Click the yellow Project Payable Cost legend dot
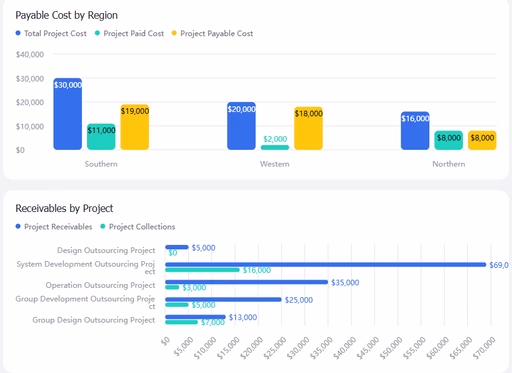The height and width of the screenshot is (373, 512). (x=174, y=33)
